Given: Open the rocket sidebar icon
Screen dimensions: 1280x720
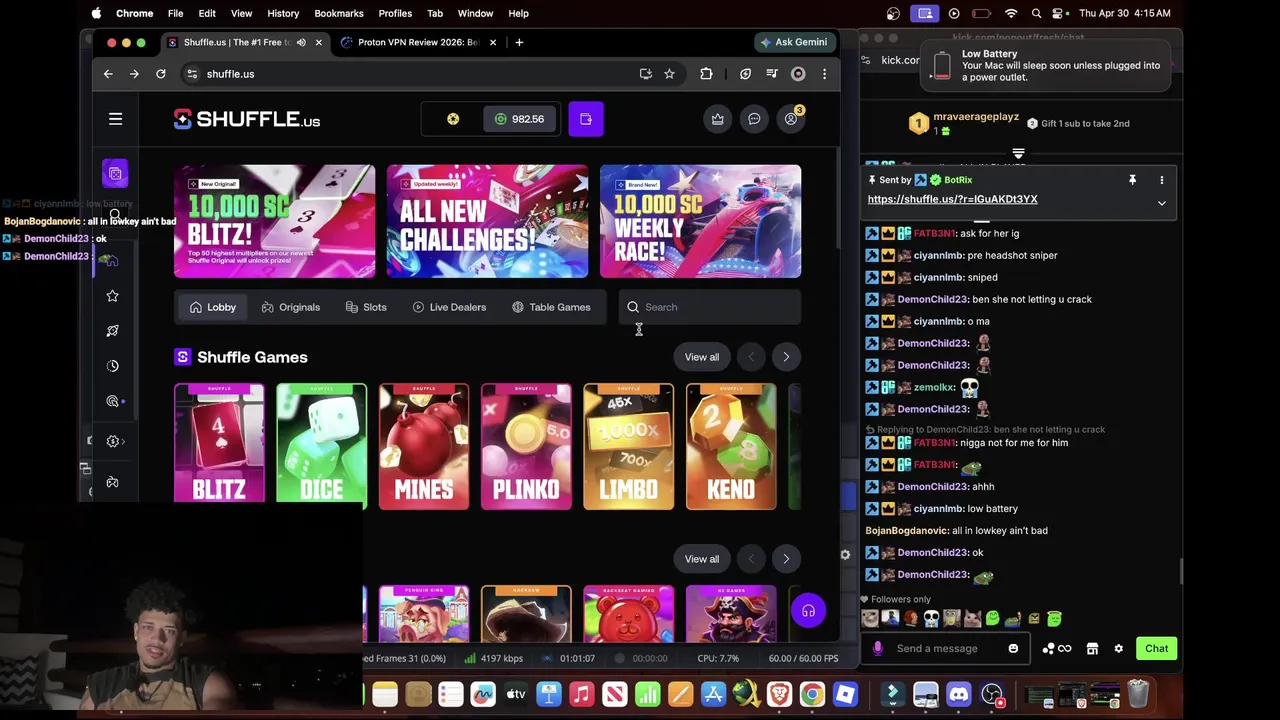Looking at the screenshot, I should [x=112, y=330].
